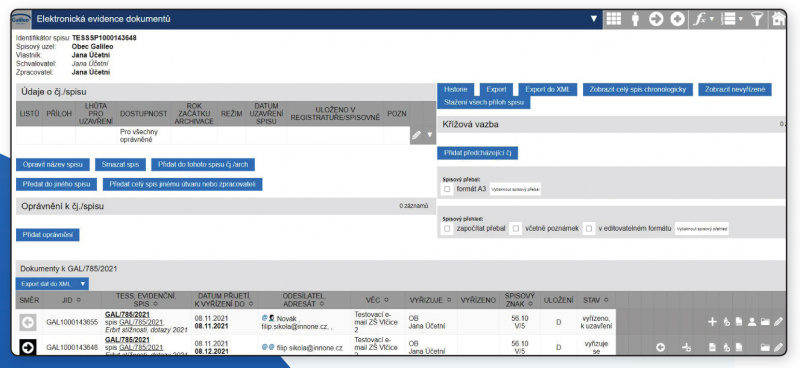Image resolution: width=800 pixels, height=368 pixels.
Task: Click Stažení všech příloh spisu
Action: pos(484,103)
